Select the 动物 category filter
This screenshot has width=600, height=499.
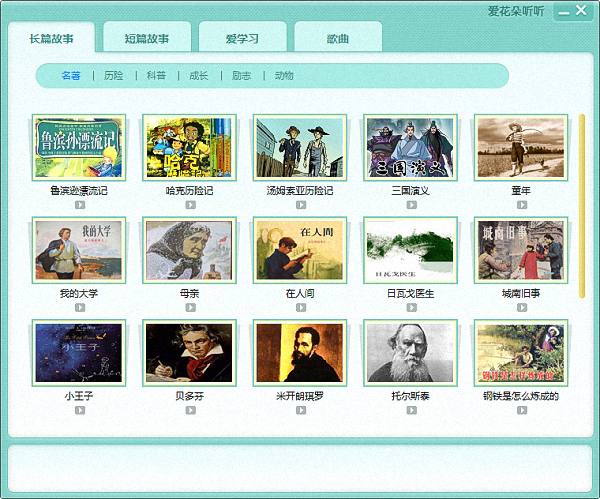pos(284,76)
